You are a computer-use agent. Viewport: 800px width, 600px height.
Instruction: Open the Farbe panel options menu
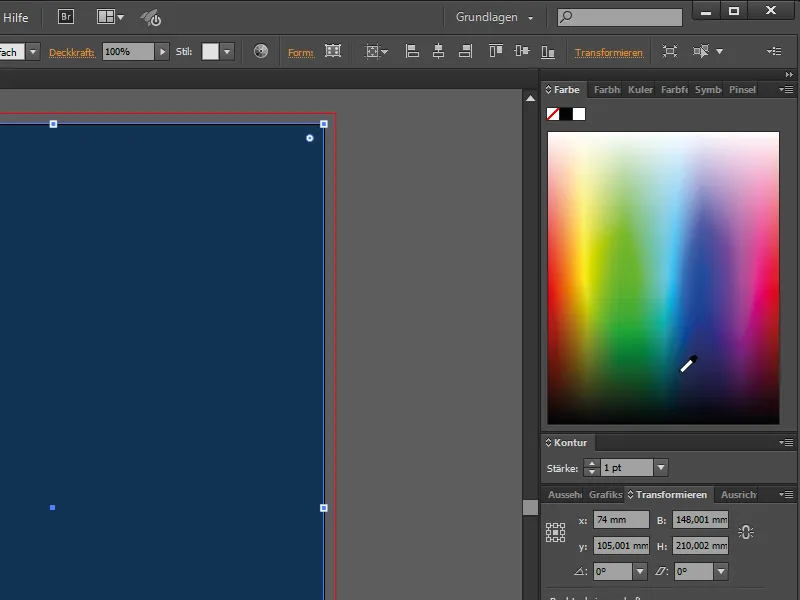click(x=786, y=90)
